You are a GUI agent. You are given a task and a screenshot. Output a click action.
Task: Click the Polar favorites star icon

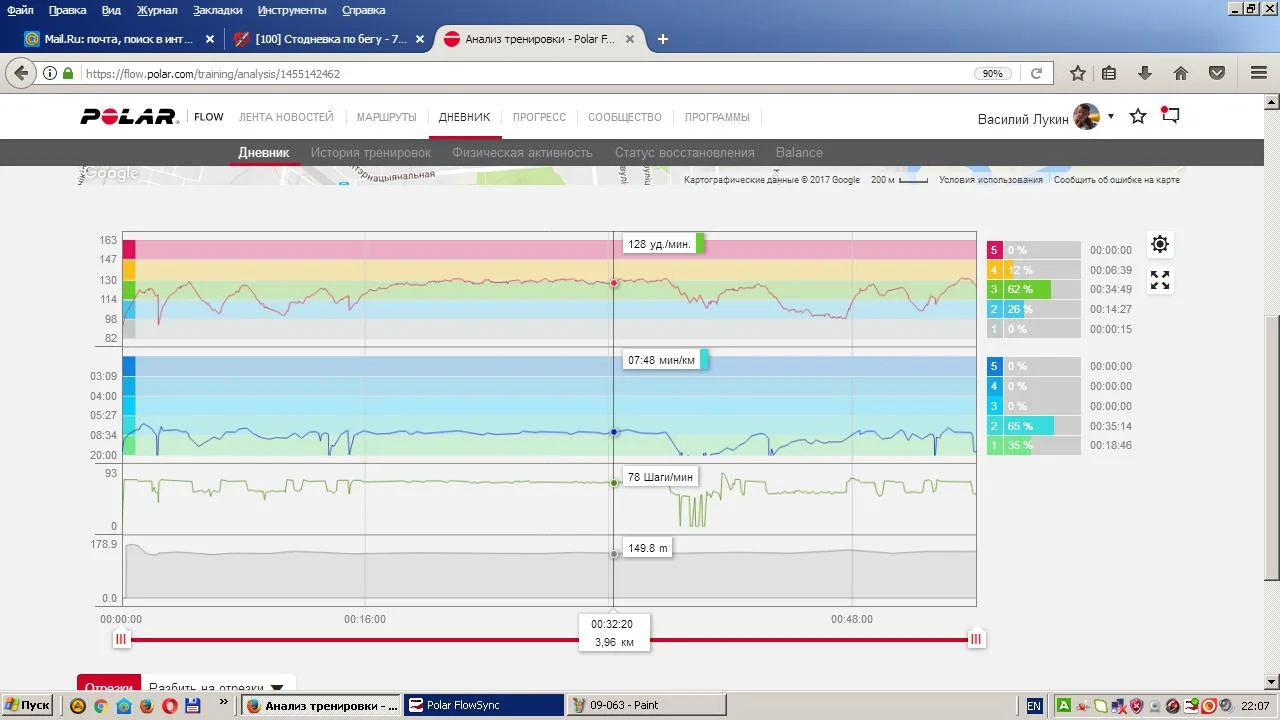pyautogui.click(x=1138, y=117)
